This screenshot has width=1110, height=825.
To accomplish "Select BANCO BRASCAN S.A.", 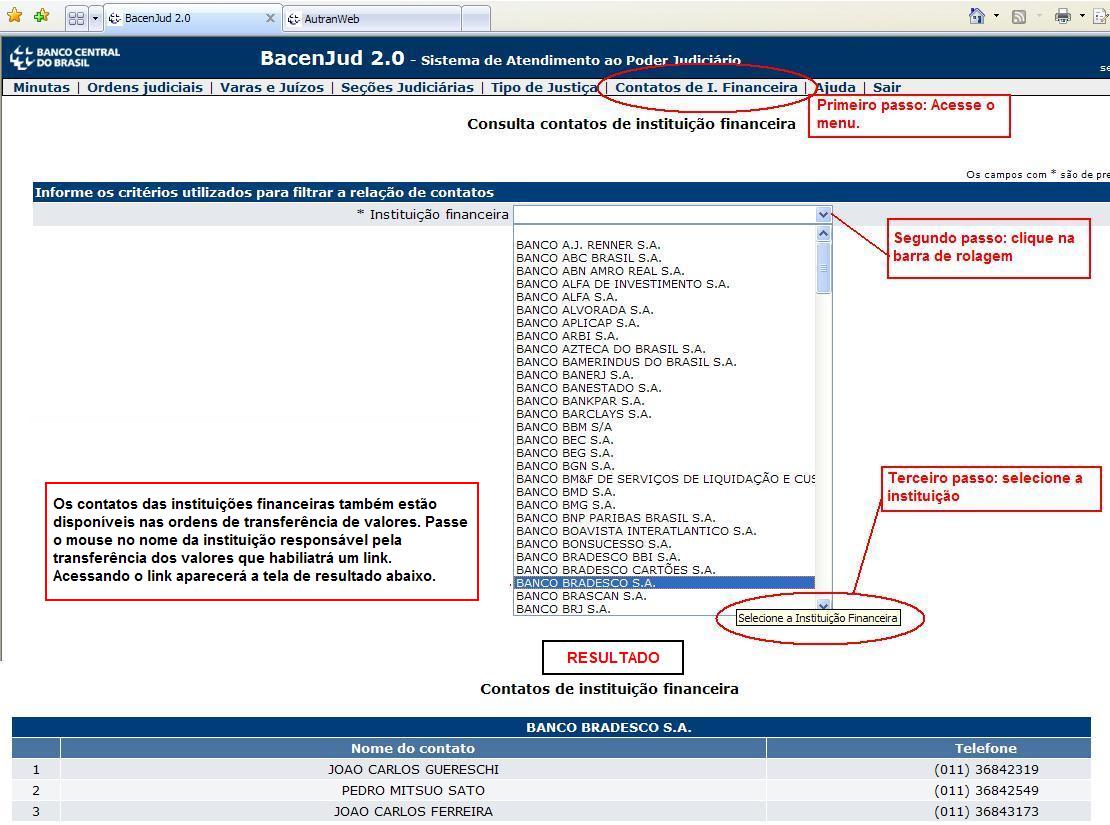I will click(x=665, y=596).
